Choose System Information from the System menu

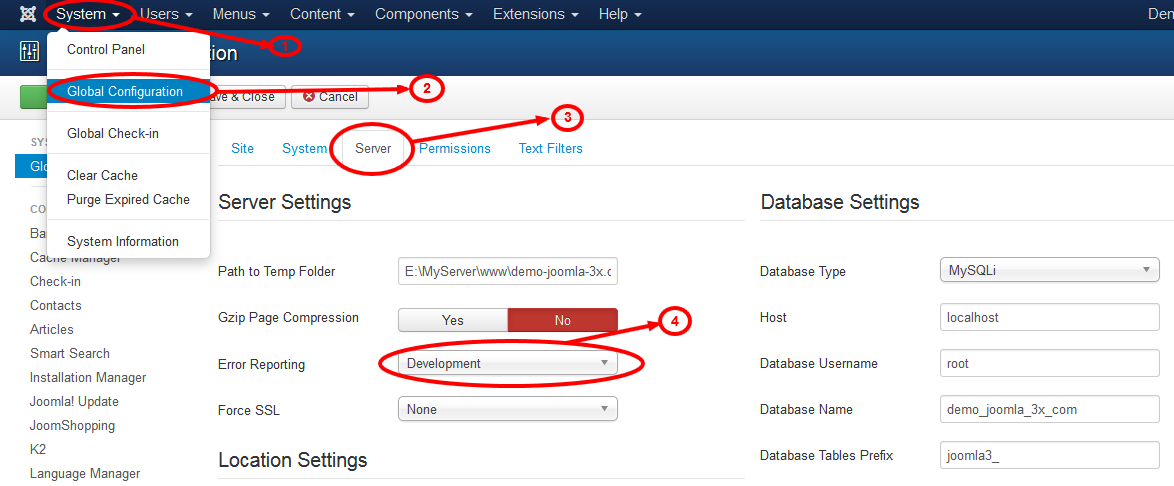click(x=123, y=242)
